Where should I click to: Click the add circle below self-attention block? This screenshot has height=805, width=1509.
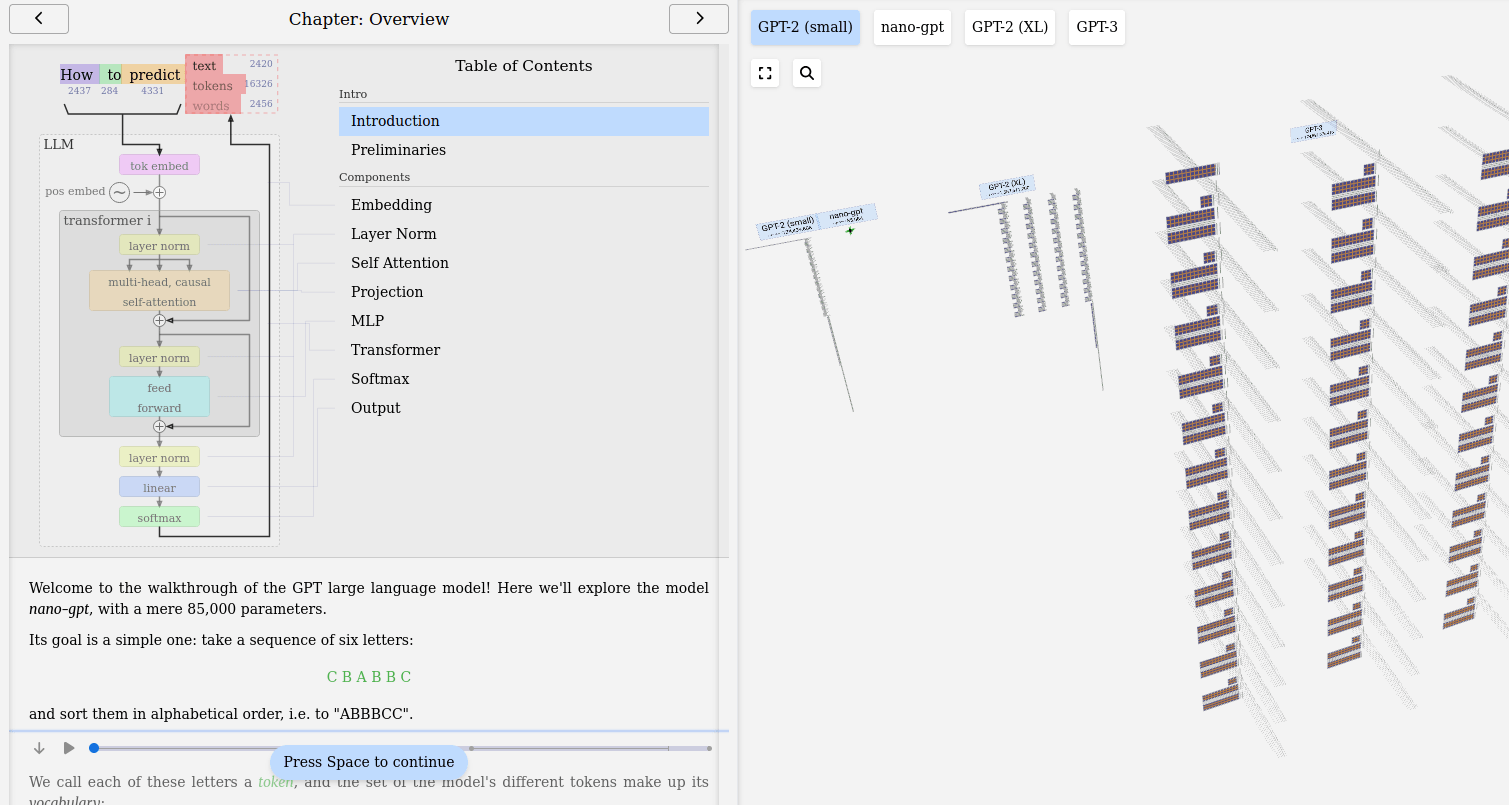point(159,320)
